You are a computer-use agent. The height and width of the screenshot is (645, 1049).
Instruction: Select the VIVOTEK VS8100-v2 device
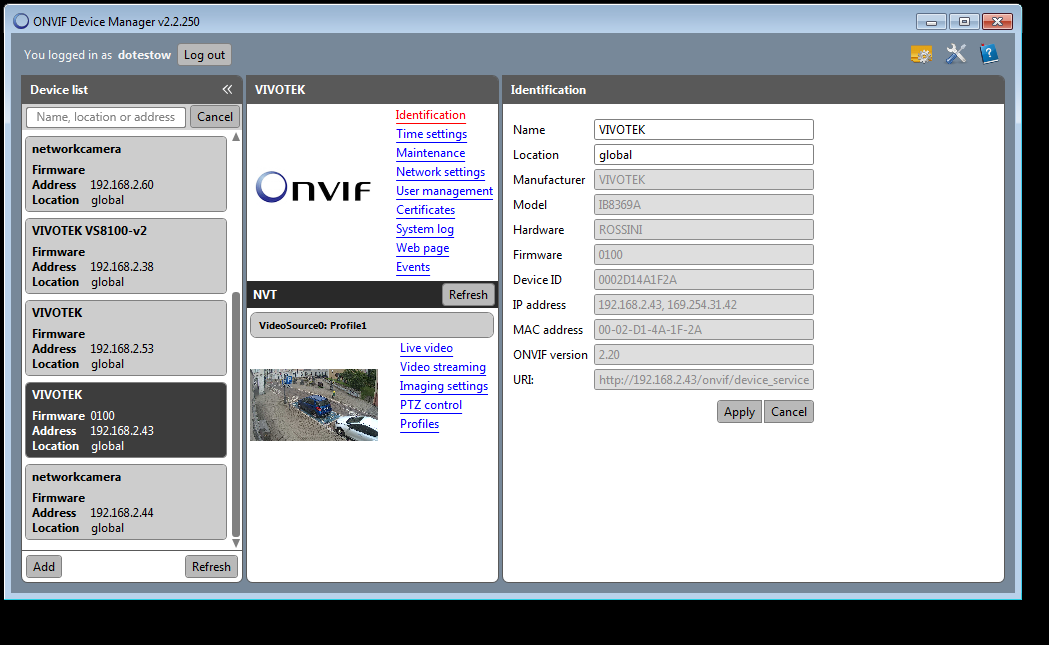125,256
